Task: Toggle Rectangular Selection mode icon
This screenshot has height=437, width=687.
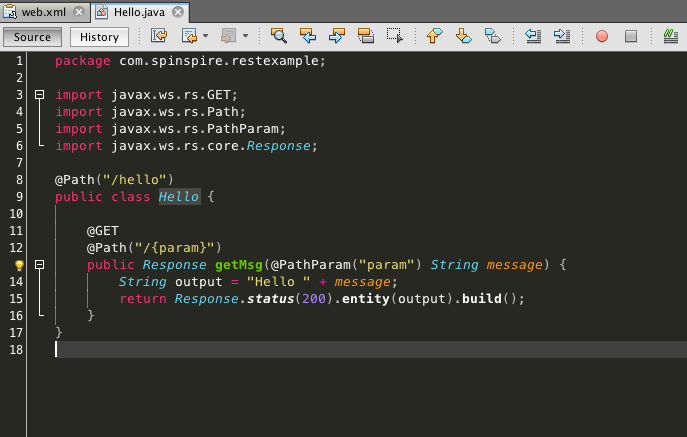Action: (x=394, y=36)
